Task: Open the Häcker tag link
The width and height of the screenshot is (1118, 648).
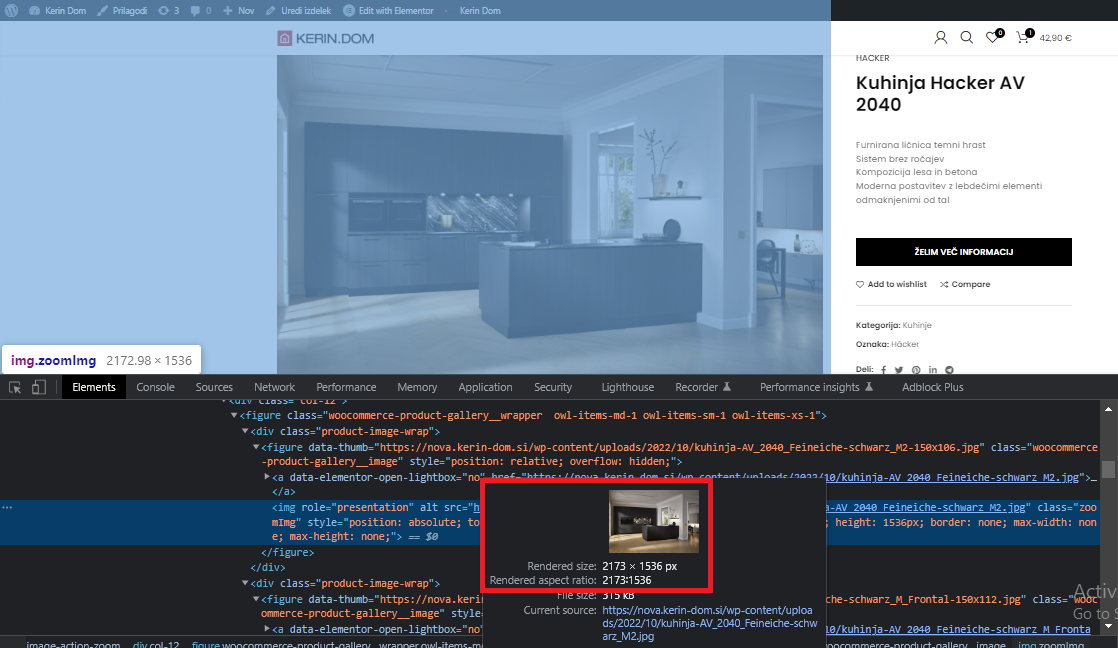Action: click(x=905, y=344)
